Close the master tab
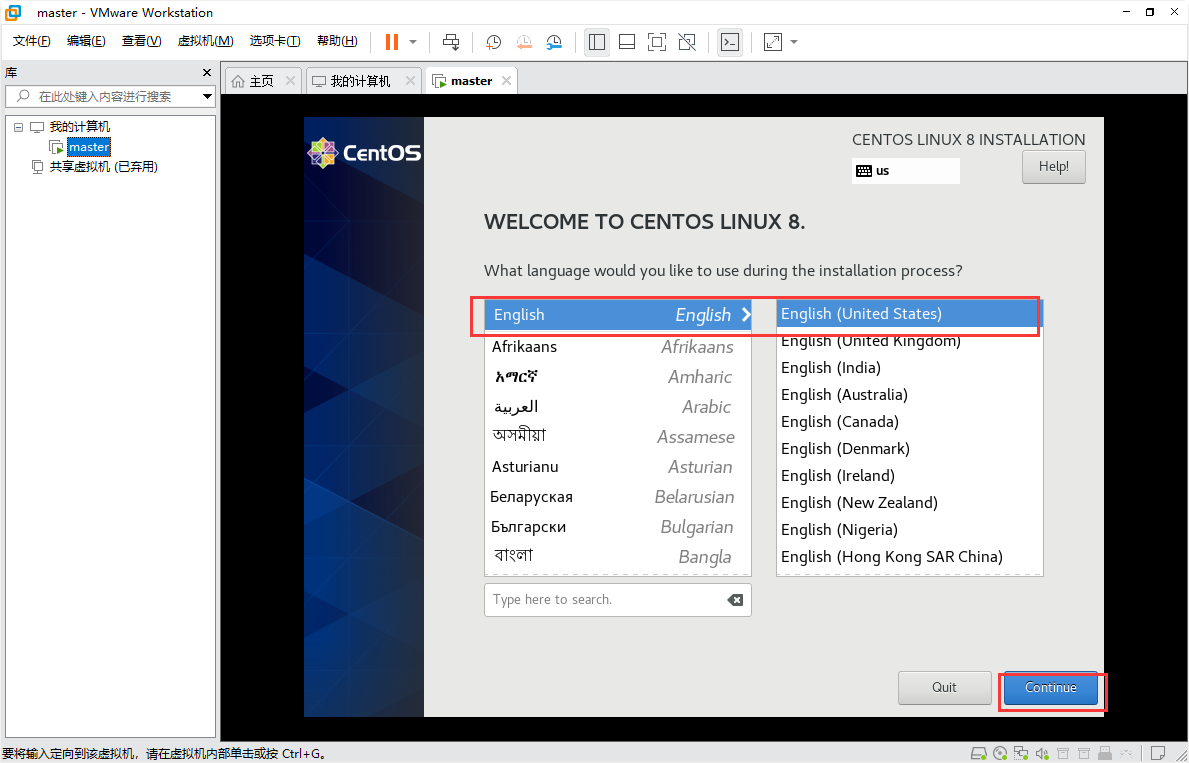This screenshot has width=1189, height=763. coord(507,80)
